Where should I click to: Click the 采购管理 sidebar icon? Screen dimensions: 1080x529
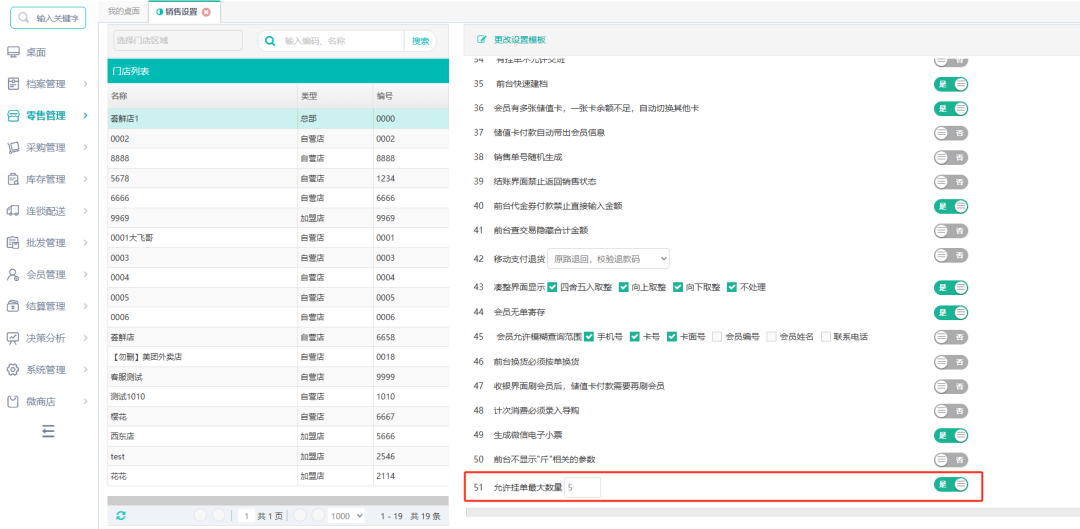point(13,147)
